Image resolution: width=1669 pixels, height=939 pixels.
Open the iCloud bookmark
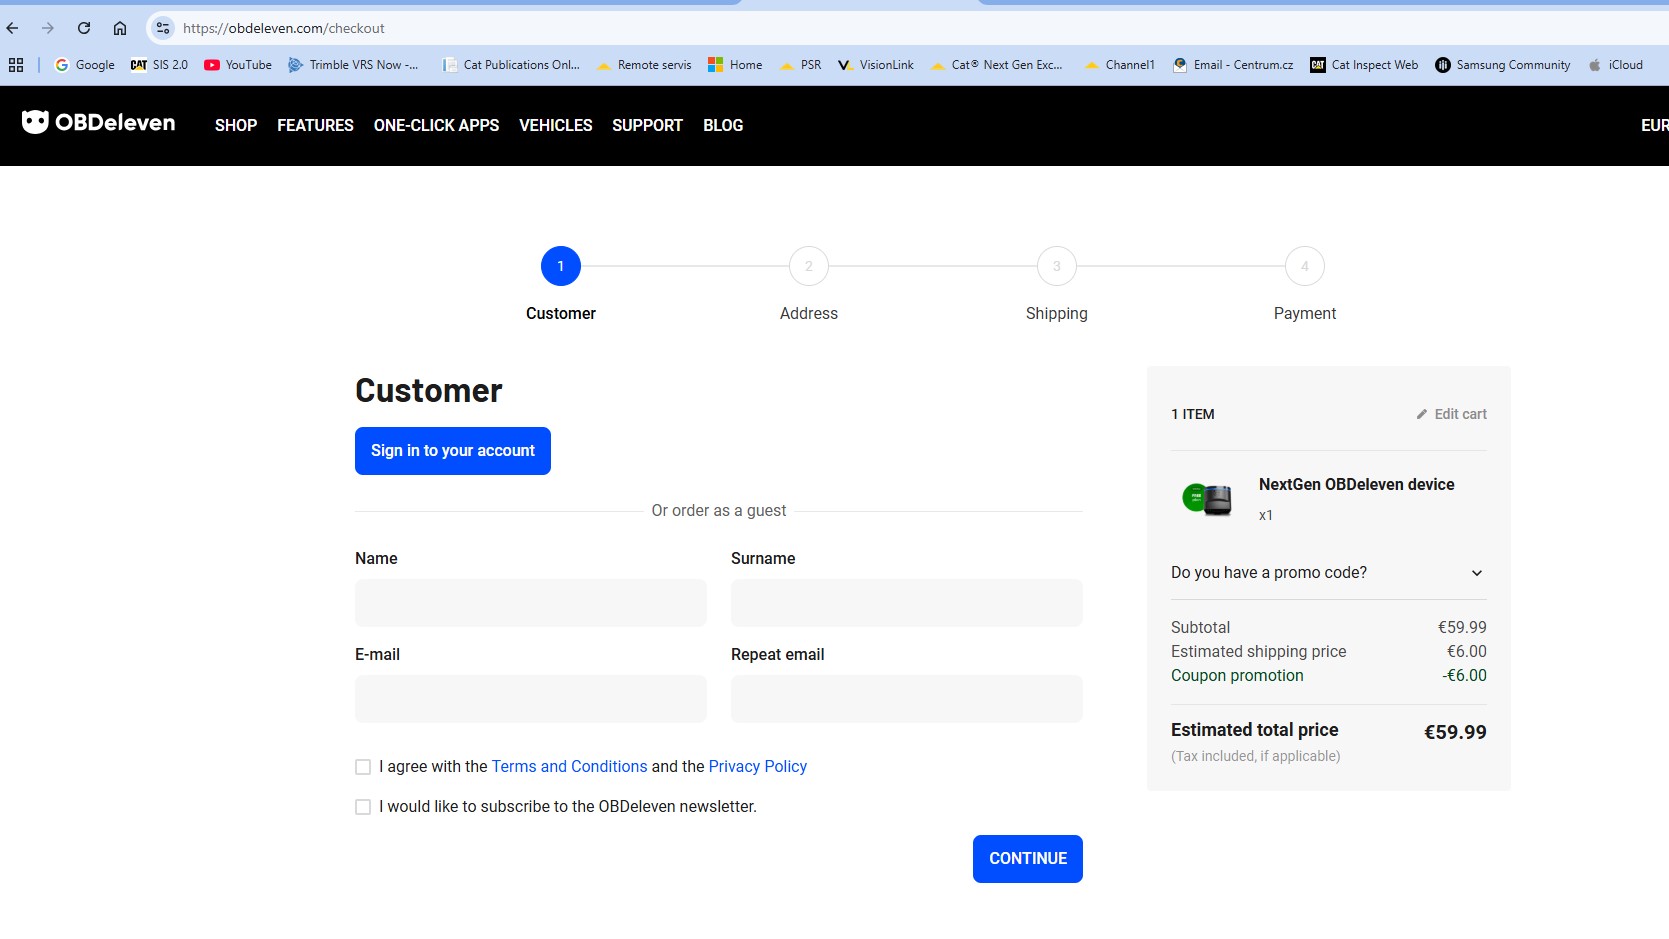pos(1615,65)
